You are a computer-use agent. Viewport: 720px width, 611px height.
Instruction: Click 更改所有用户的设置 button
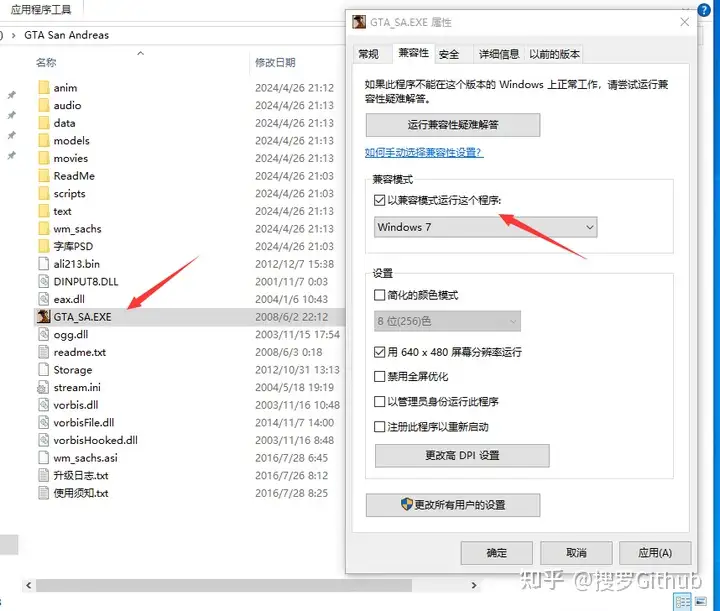(453, 505)
